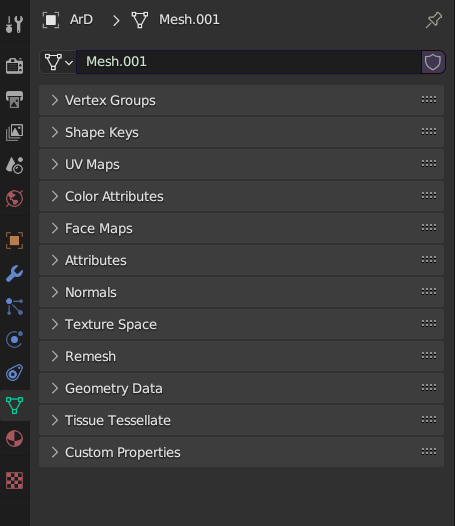Click the Mesh.001 name field
455x526 pixels.
coord(249,62)
